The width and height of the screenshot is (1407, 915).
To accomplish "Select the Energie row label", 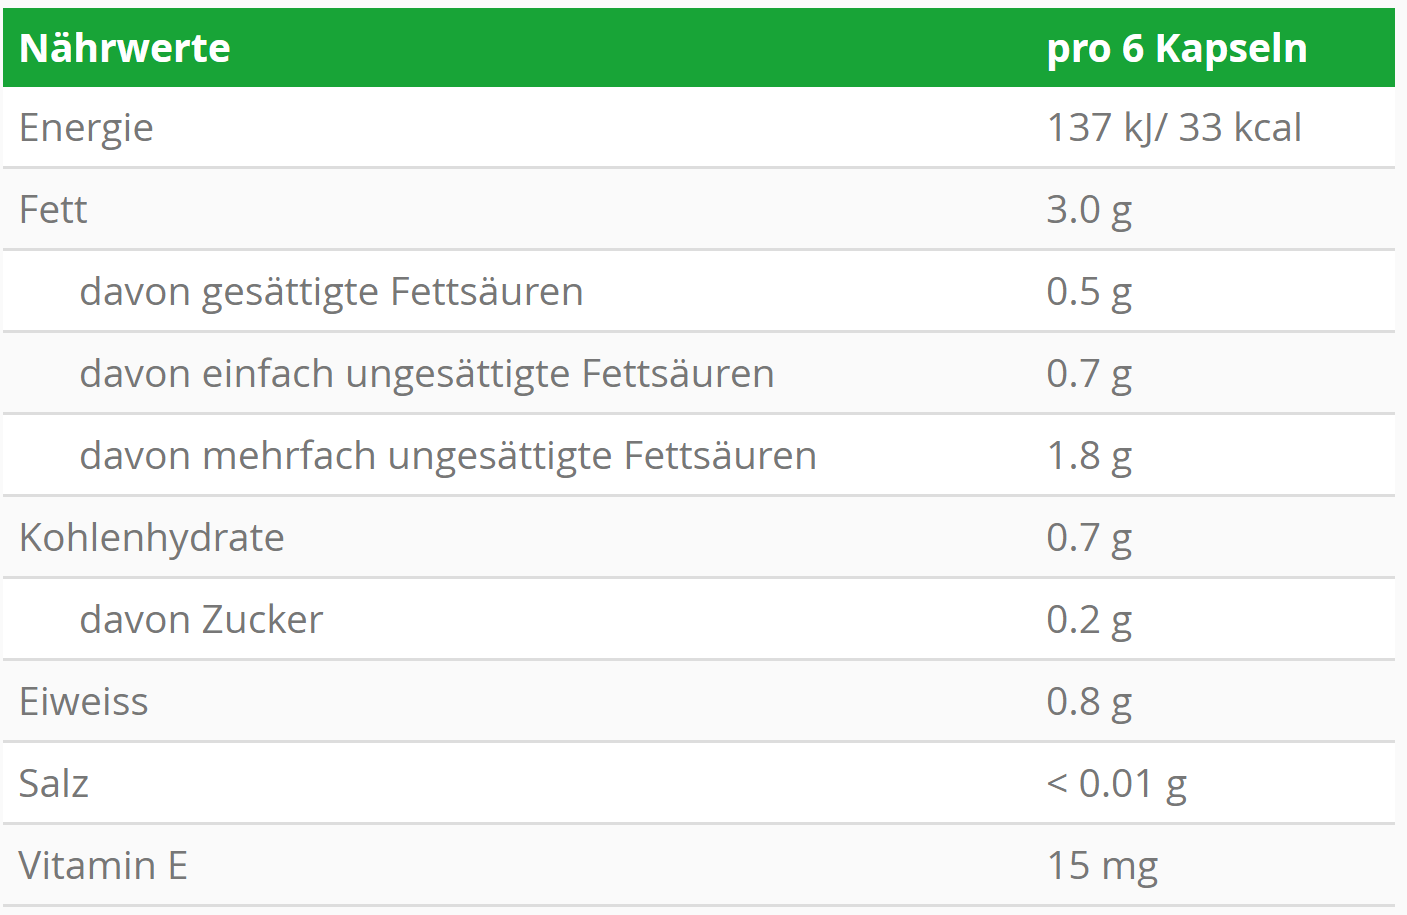I will pyautogui.click(x=86, y=128).
